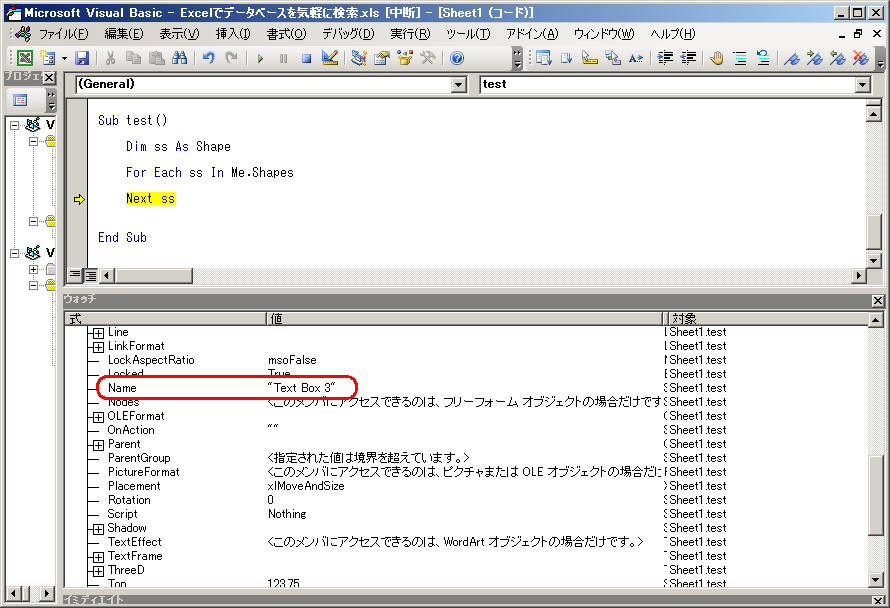Click the Reset (stop) toolbar icon
Image resolution: width=890 pixels, height=608 pixels.
coord(306,59)
